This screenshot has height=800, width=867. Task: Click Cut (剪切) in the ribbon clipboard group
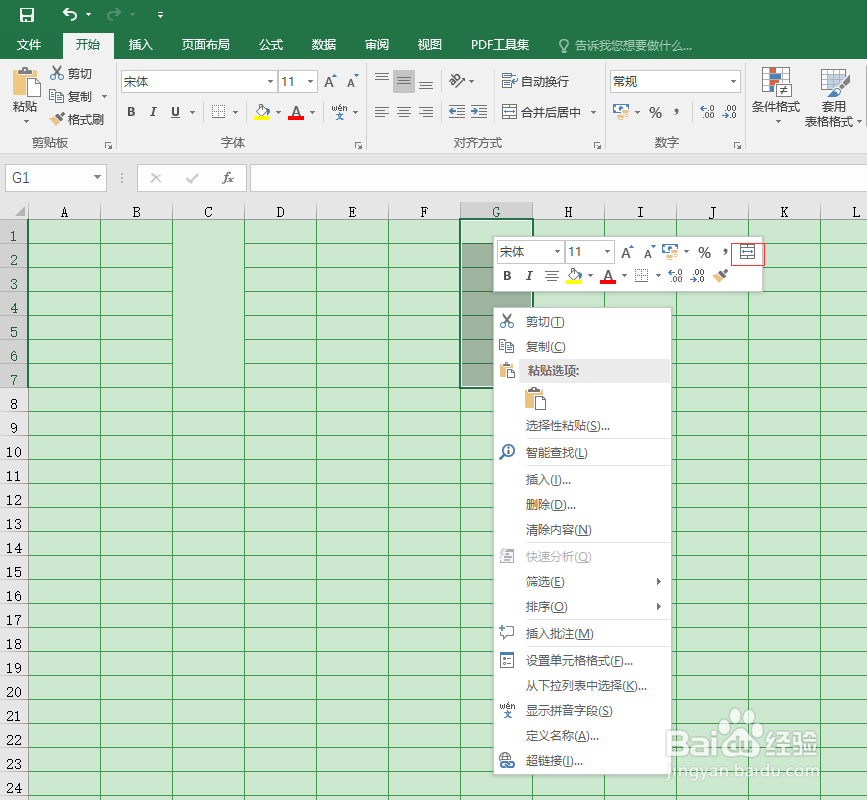[71, 73]
